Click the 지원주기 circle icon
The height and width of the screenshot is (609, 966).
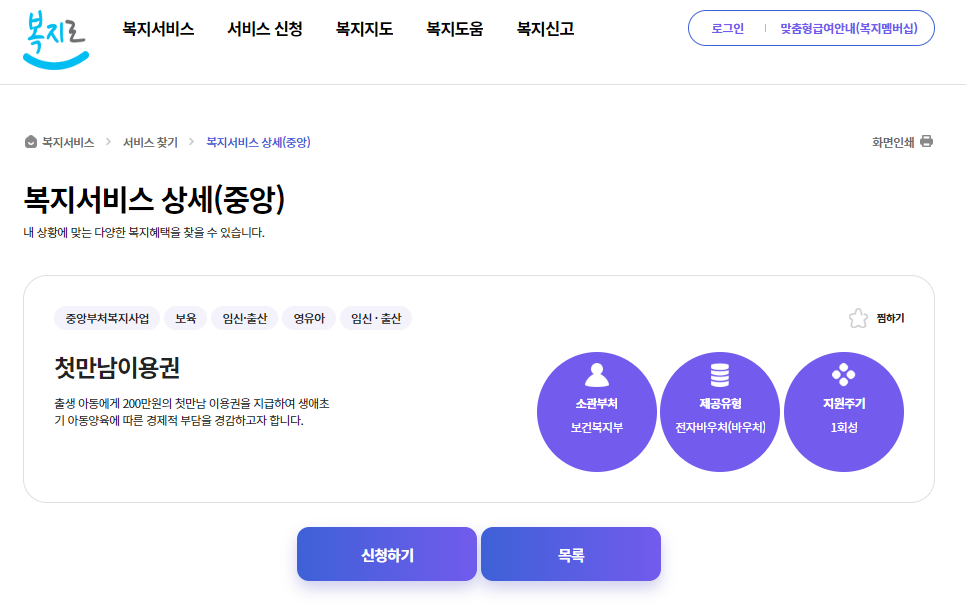pyautogui.click(x=844, y=411)
